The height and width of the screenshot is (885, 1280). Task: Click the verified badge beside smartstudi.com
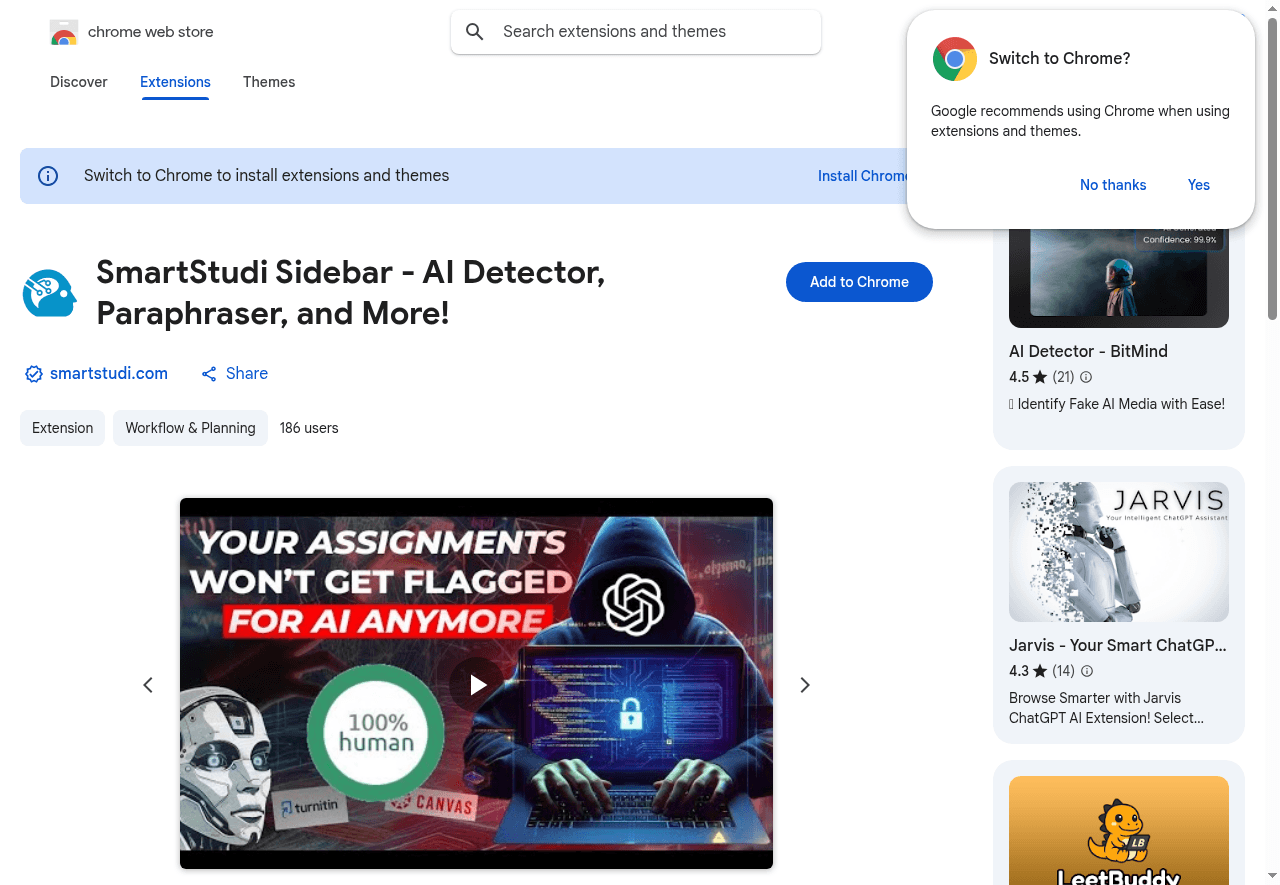tap(33, 373)
